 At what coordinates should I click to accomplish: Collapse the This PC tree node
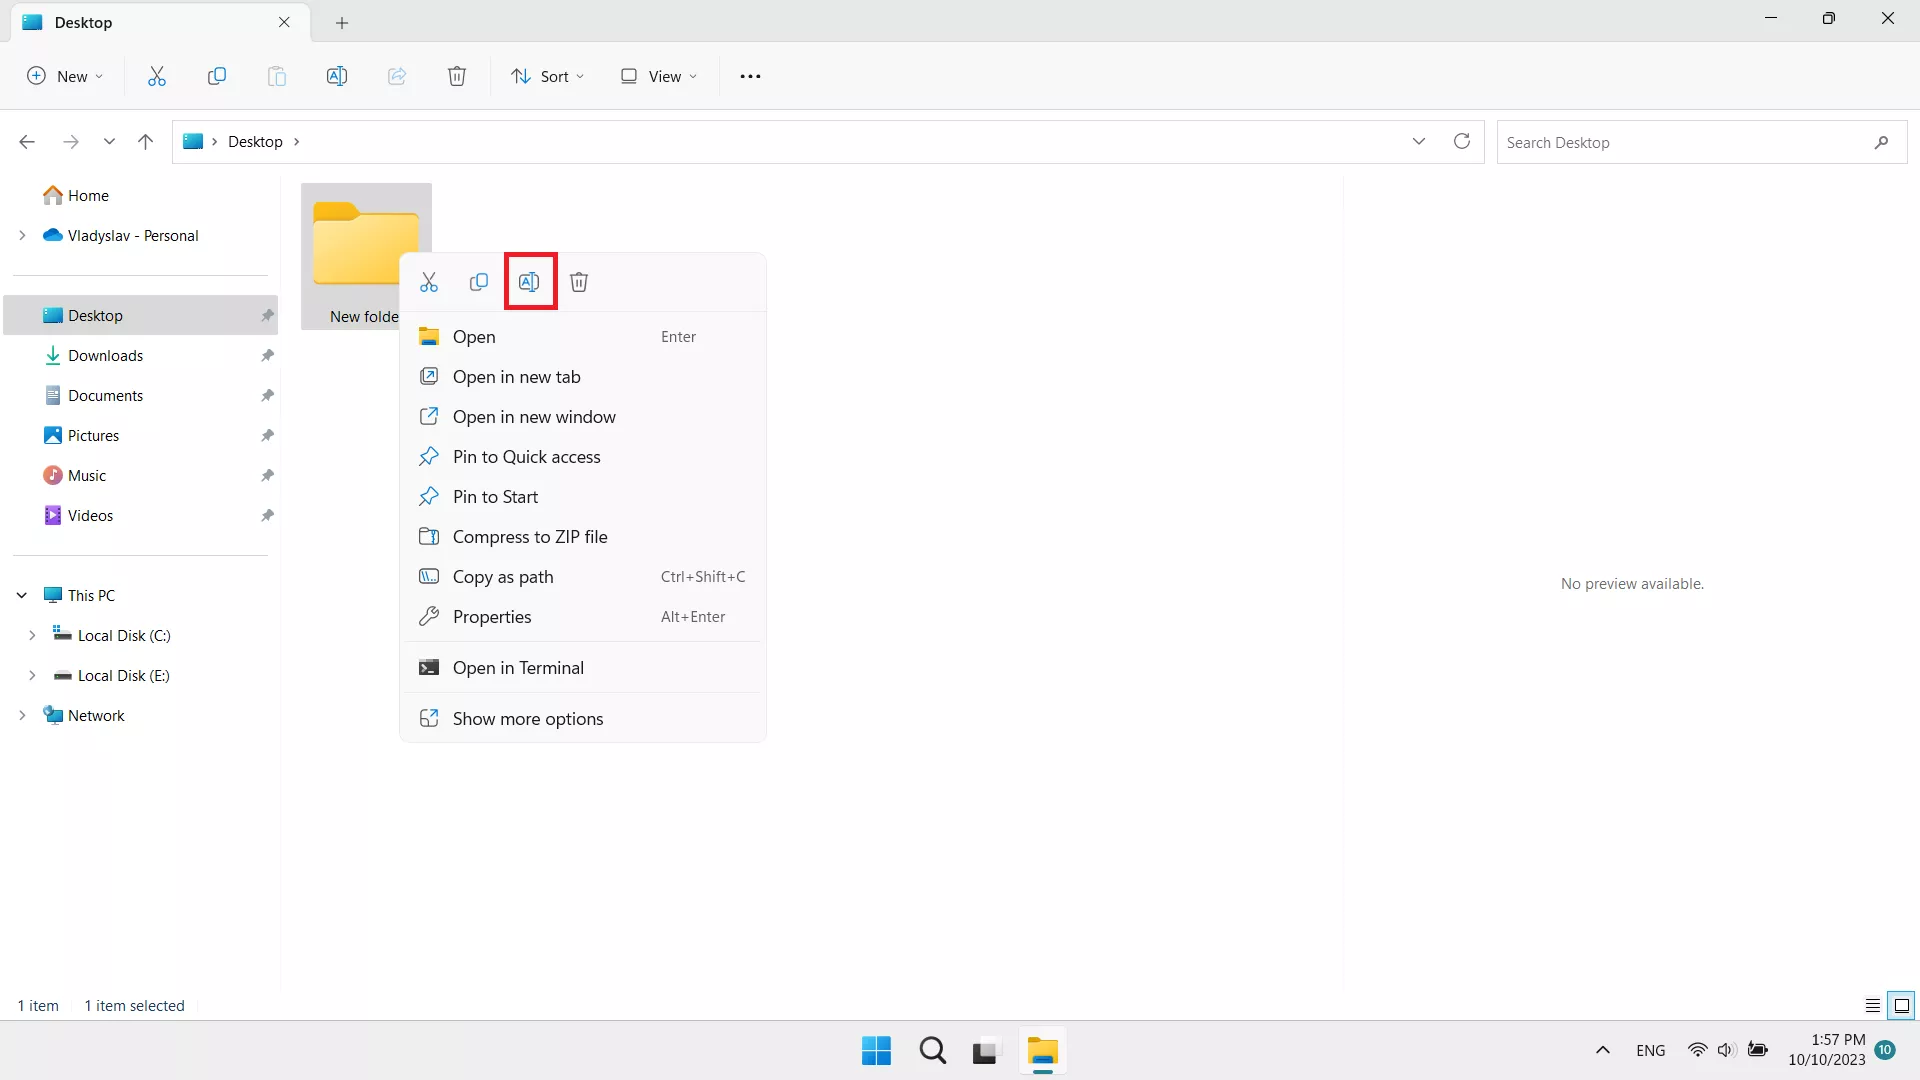(x=22, y=595)
